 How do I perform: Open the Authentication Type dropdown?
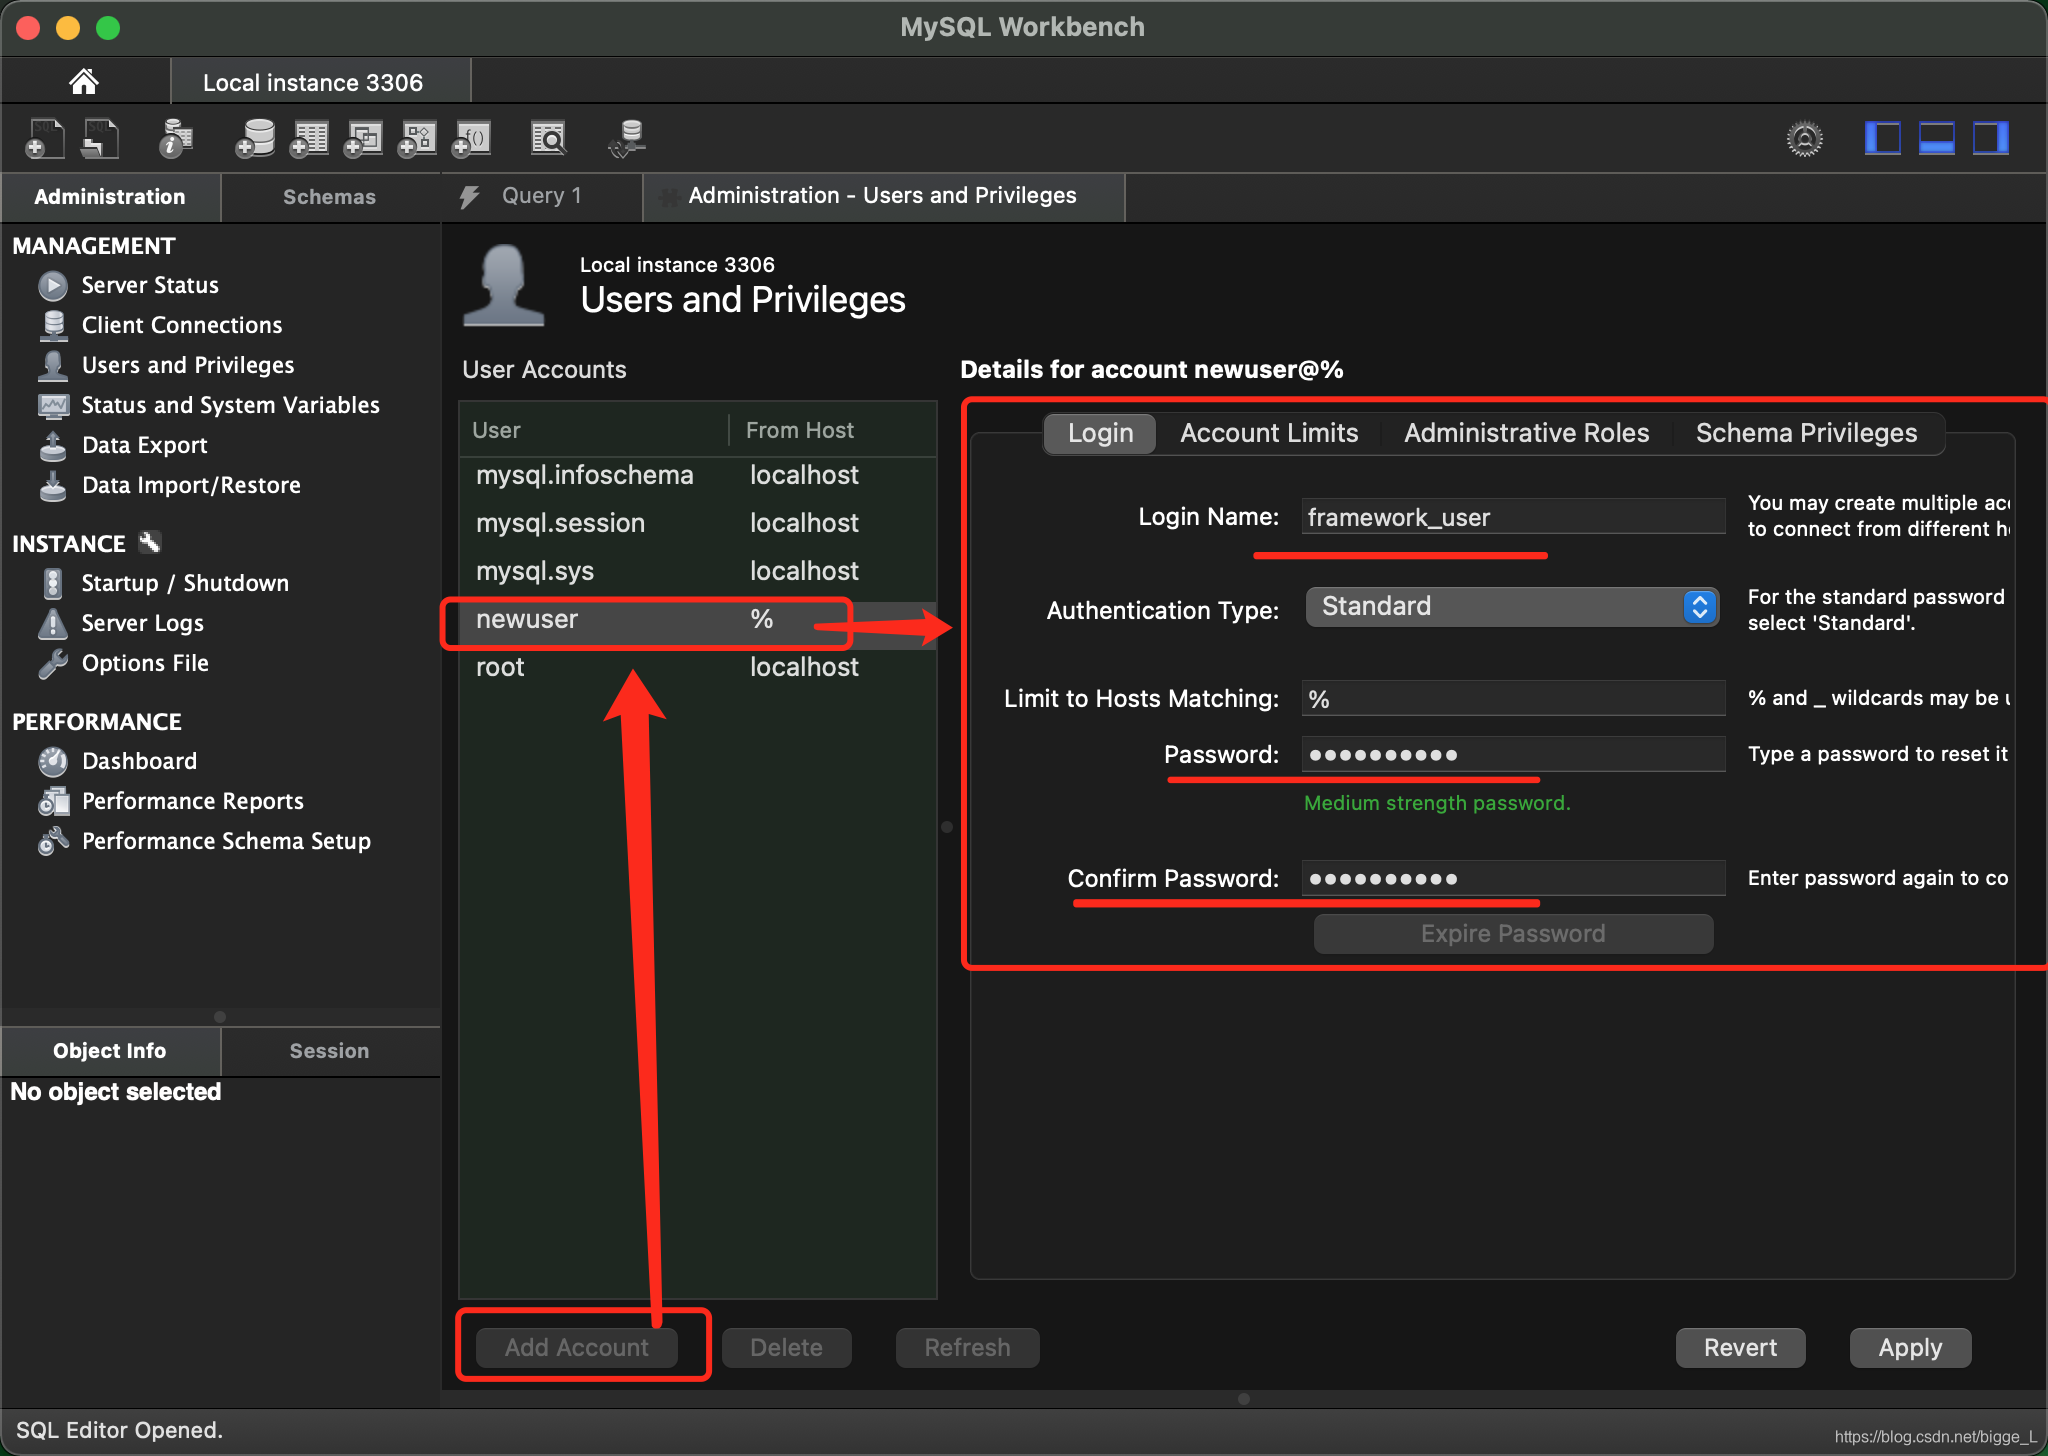[x=1512, y=607]
